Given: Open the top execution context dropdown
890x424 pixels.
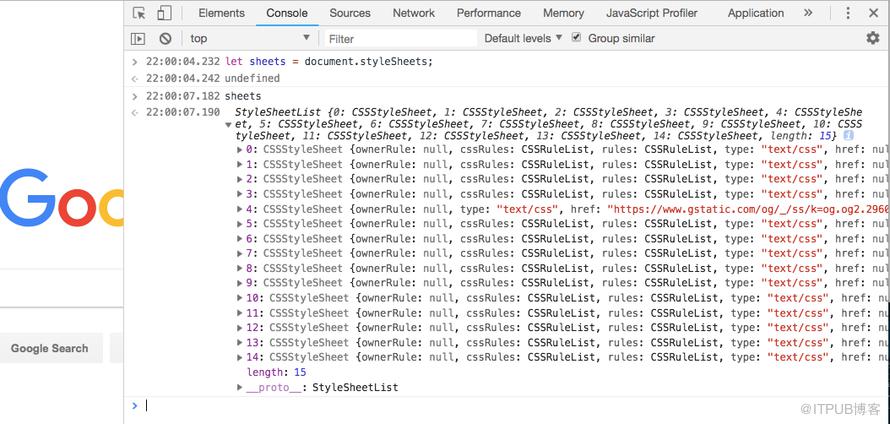Looking at the screenshot, I should pos(250,38).
